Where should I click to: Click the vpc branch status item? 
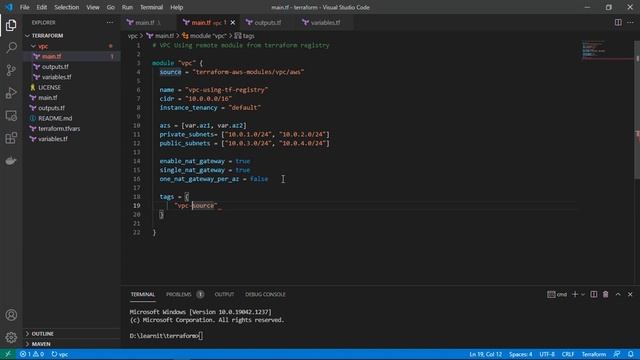[60, 354]
